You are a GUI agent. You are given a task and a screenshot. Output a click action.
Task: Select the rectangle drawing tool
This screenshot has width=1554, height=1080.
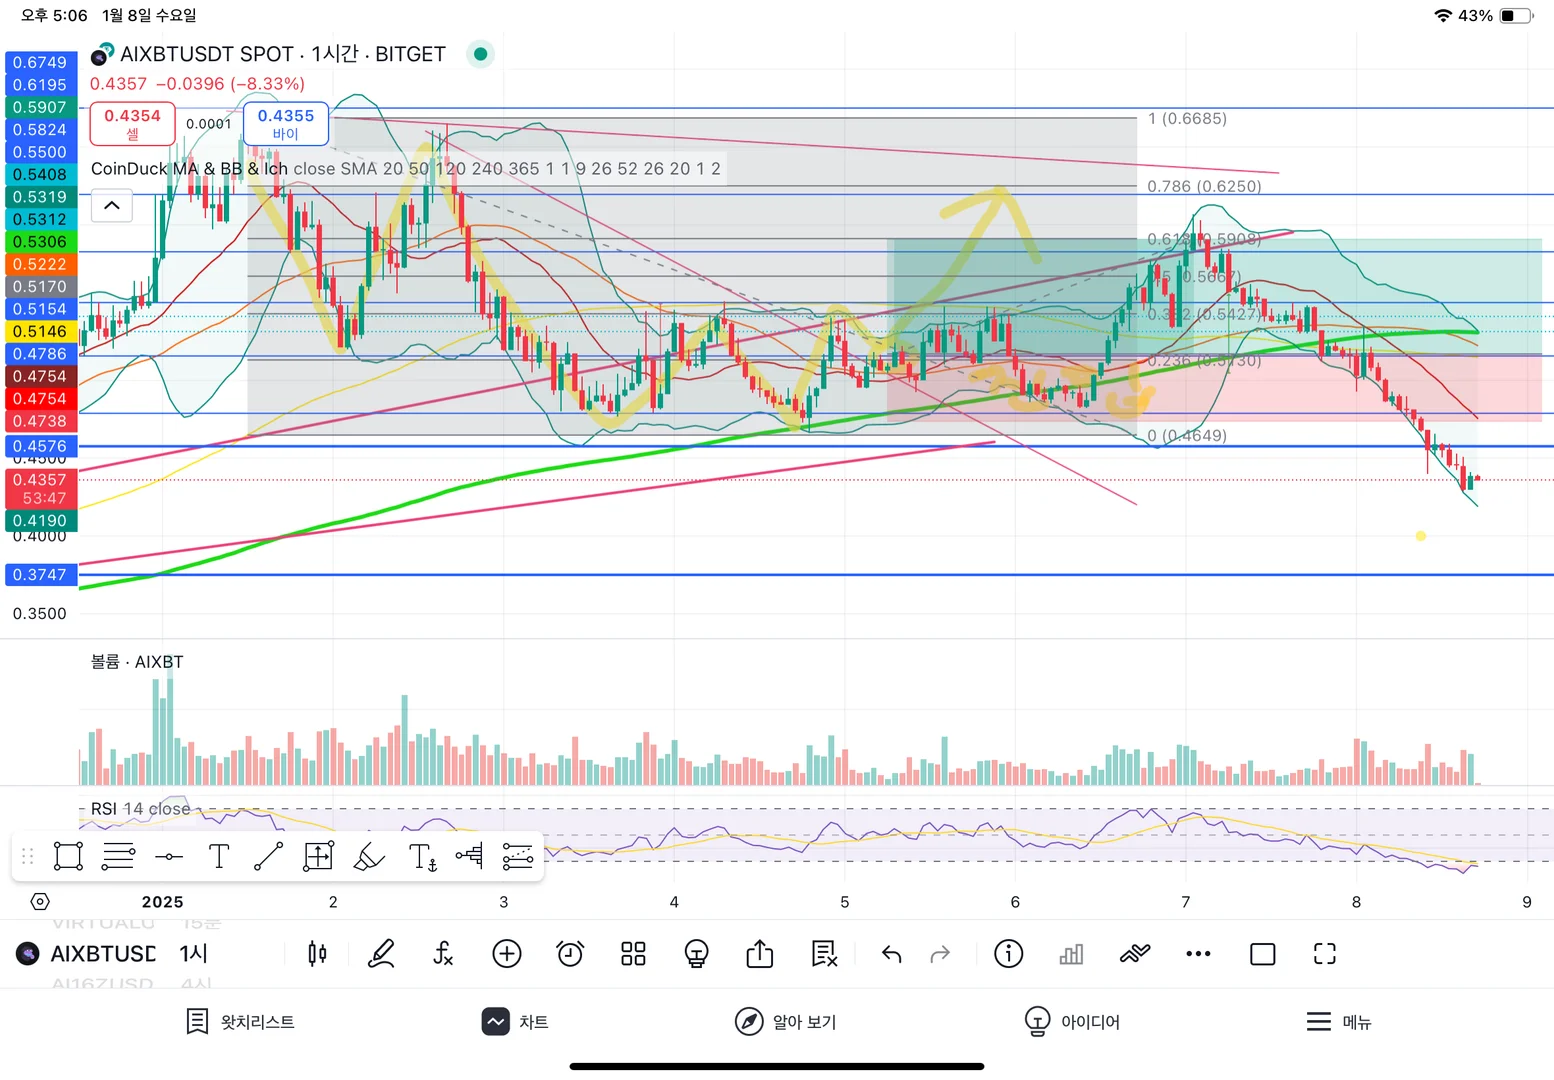(x=68, y=856)
